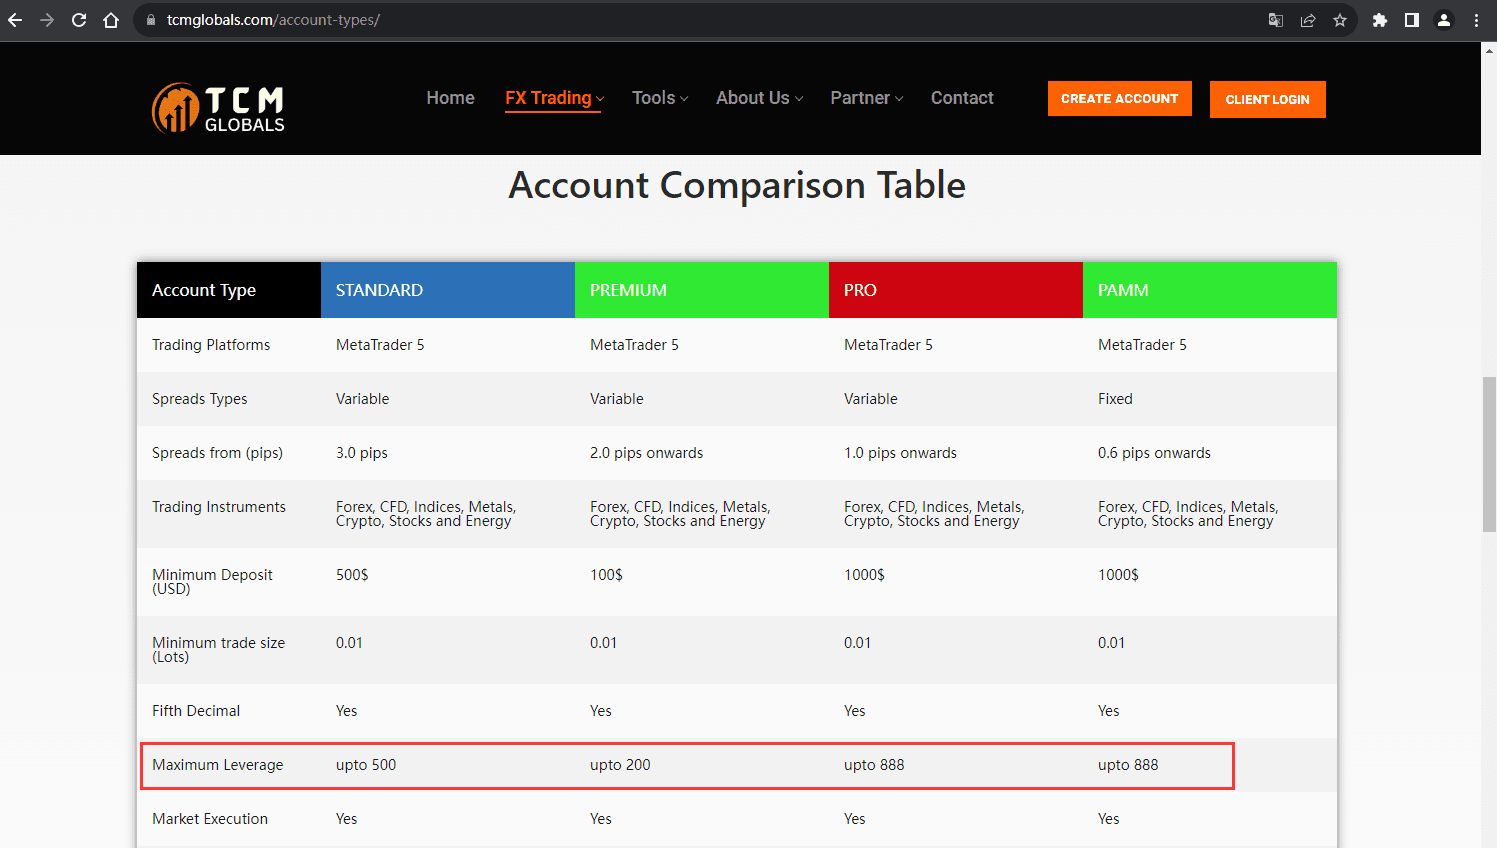Select the STANDARD column header
The height and width of the screenshot is (848, 1497).
point(448,290)
